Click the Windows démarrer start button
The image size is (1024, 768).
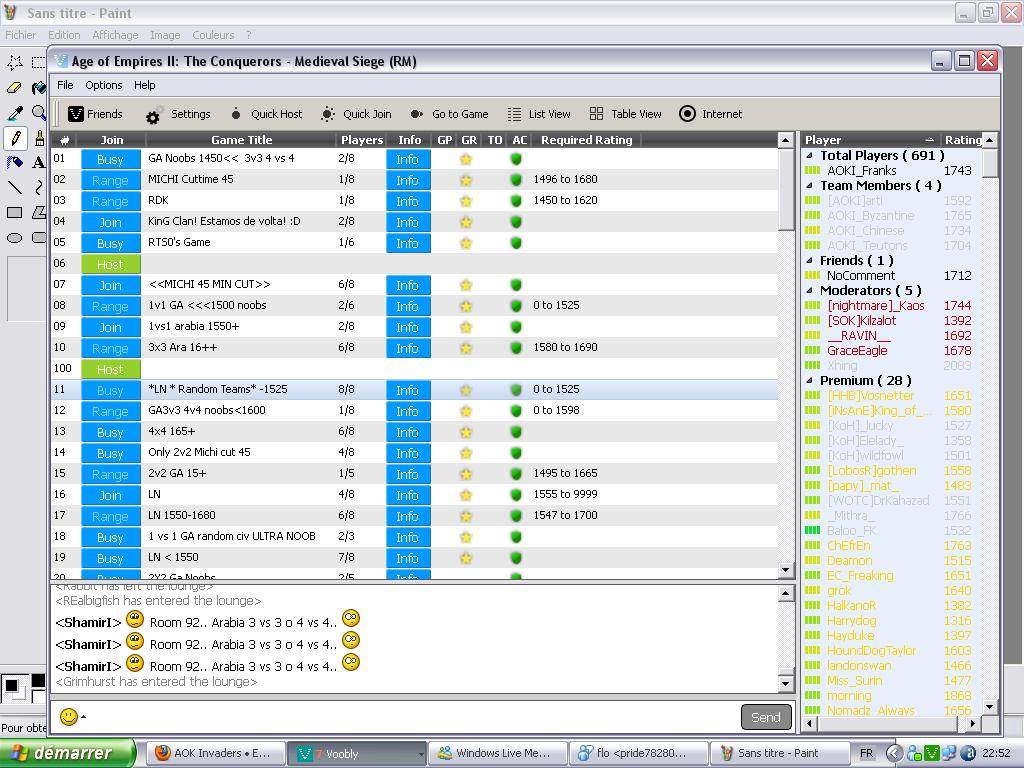(x=67, y=753)
